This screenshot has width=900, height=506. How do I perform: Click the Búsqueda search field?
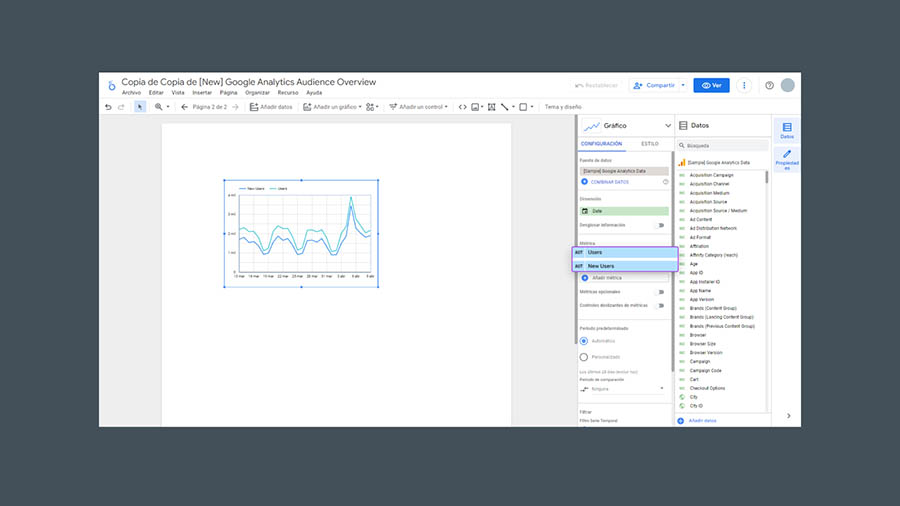(722, 146)
